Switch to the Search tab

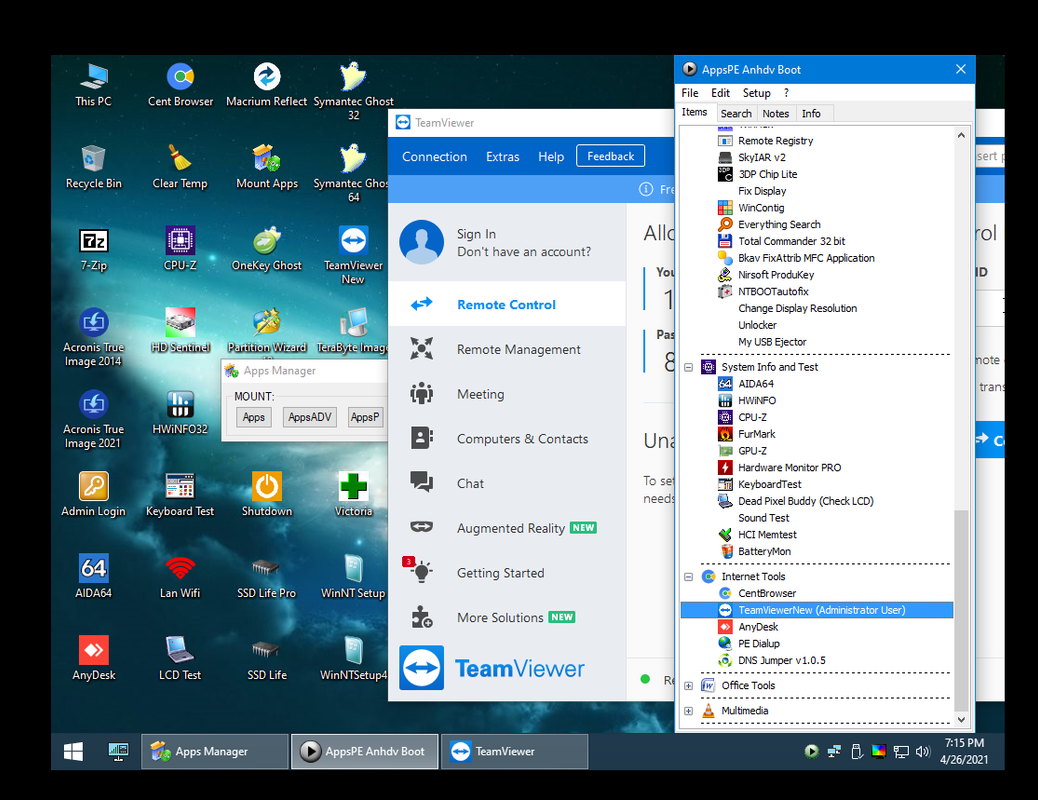pos(736,113)
